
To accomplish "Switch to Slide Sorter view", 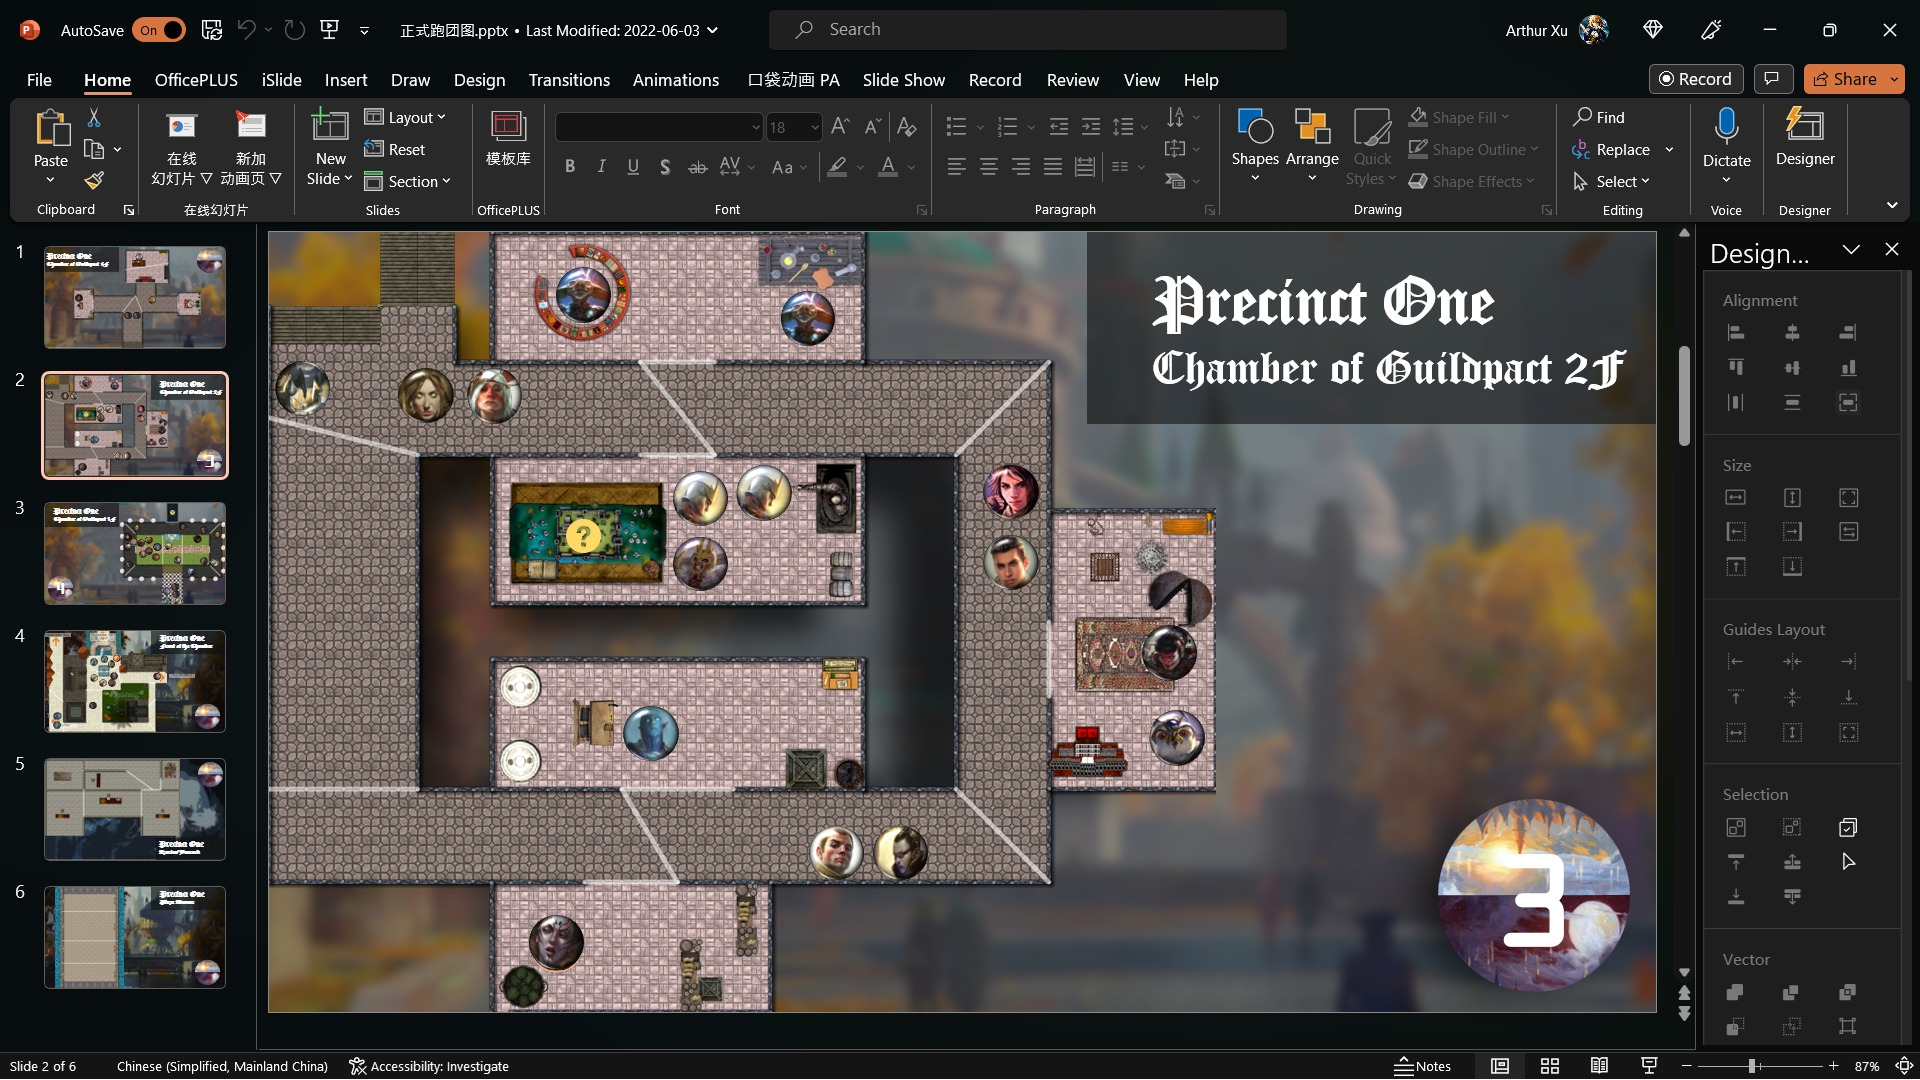I will click(x=1549, y=1066).
